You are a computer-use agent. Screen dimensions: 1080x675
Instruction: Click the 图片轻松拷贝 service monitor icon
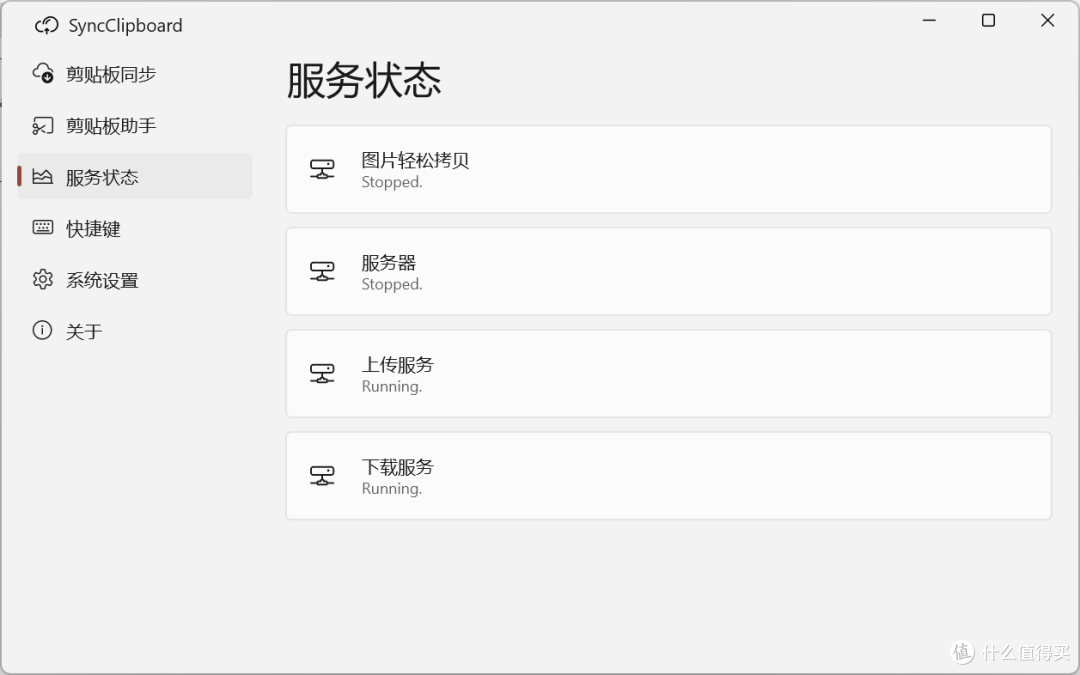click(321, 169)
